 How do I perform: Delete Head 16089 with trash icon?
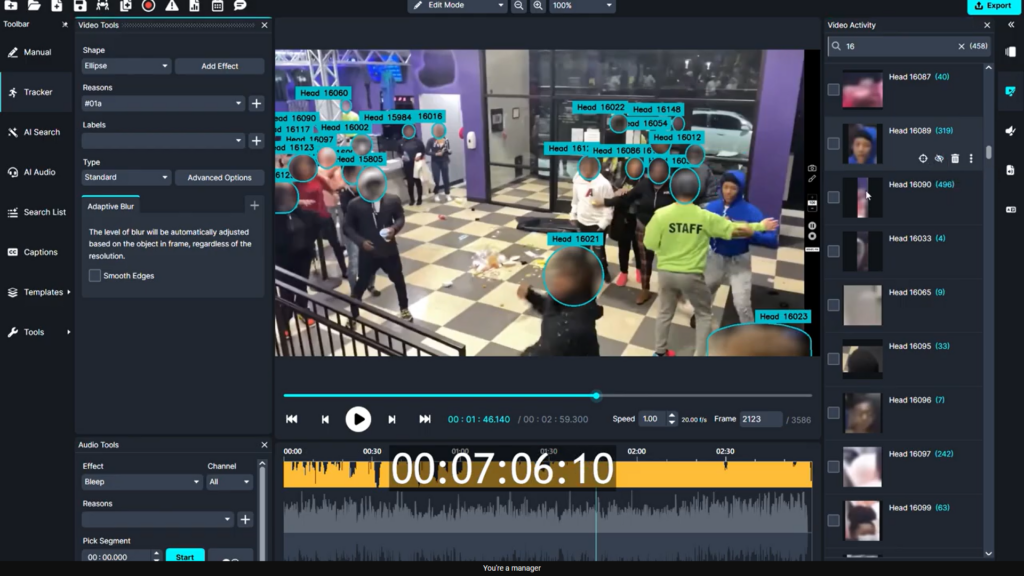pos(955,158)
